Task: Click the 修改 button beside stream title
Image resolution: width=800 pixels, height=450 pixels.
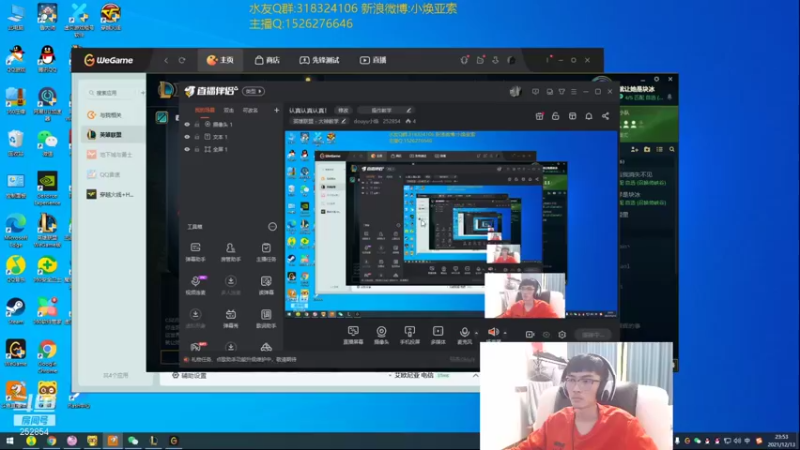Action: coord(343,110)
